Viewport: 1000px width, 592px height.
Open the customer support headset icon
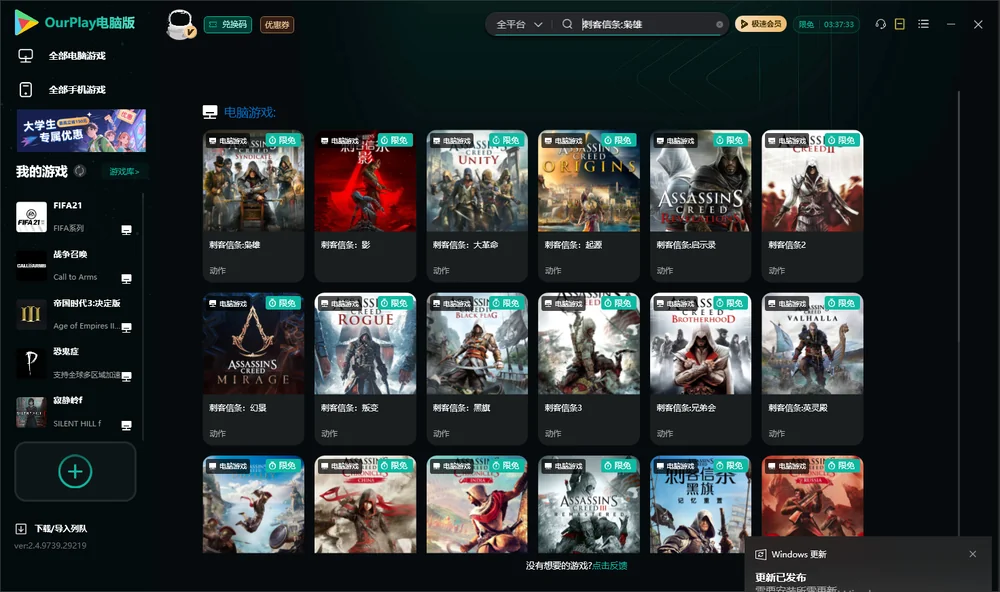[x=881, y=24]
